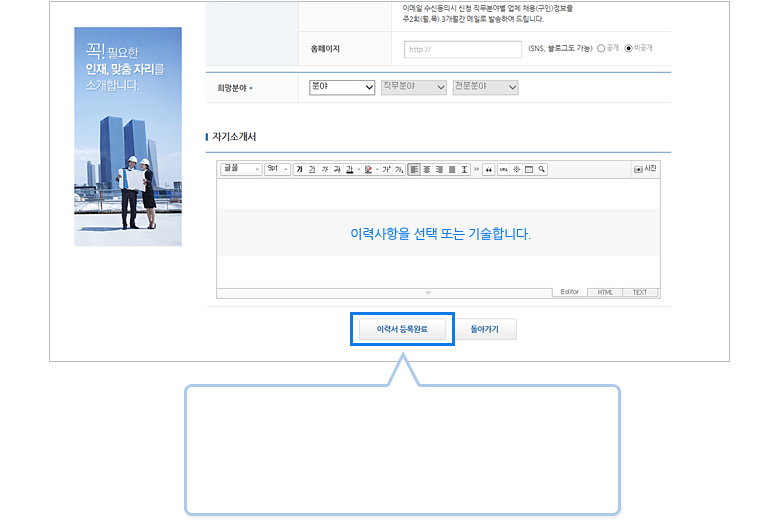Open the 분야 dropdown
This screenshot has height=525, width=780.
(342, 88)
